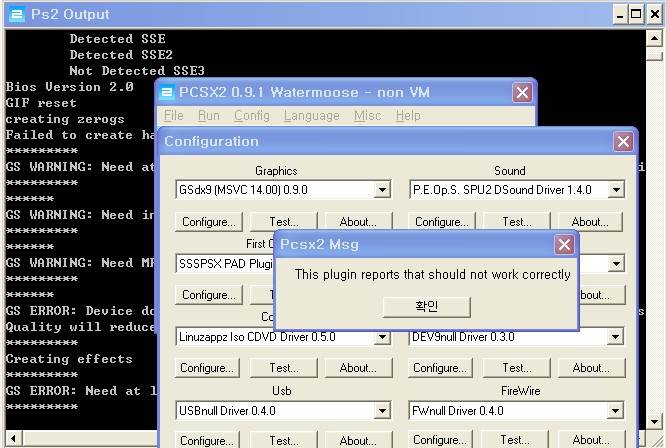667x448 pixels.
Task: Configure the DEV9null Driver
Action: [440, 368]
